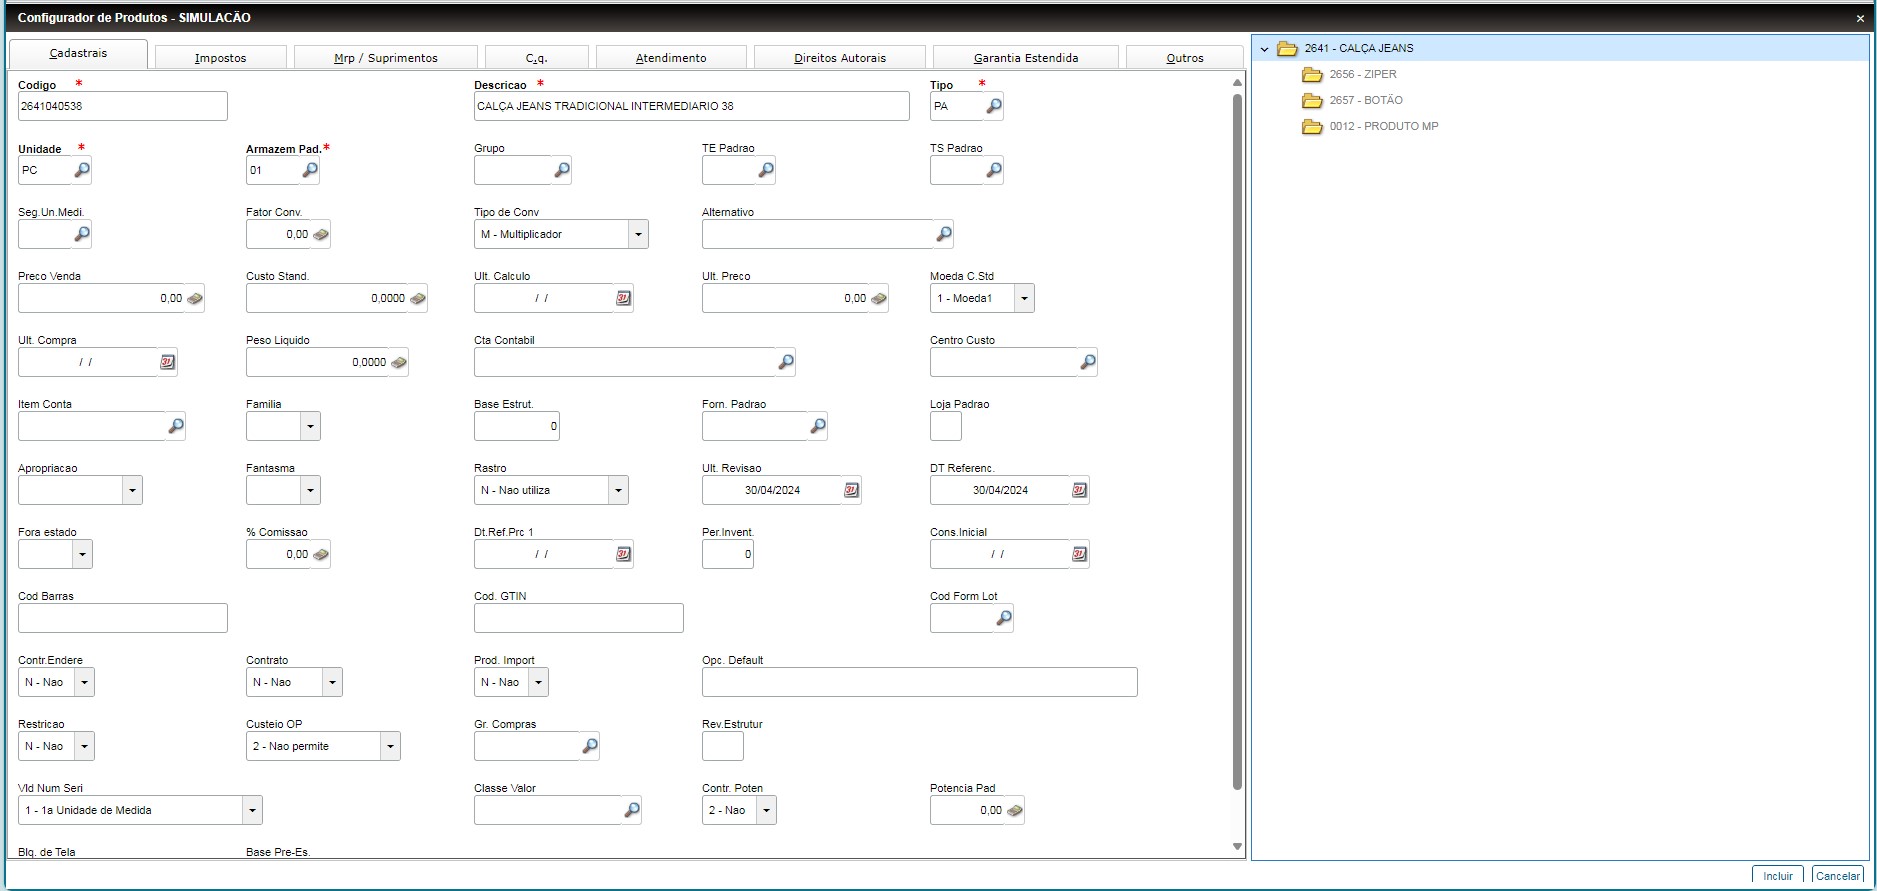Image resolution: width=1877 pixels, height=891 pixels.
Task: Switch to the Direitos Autorais tab
Action: 840,58
